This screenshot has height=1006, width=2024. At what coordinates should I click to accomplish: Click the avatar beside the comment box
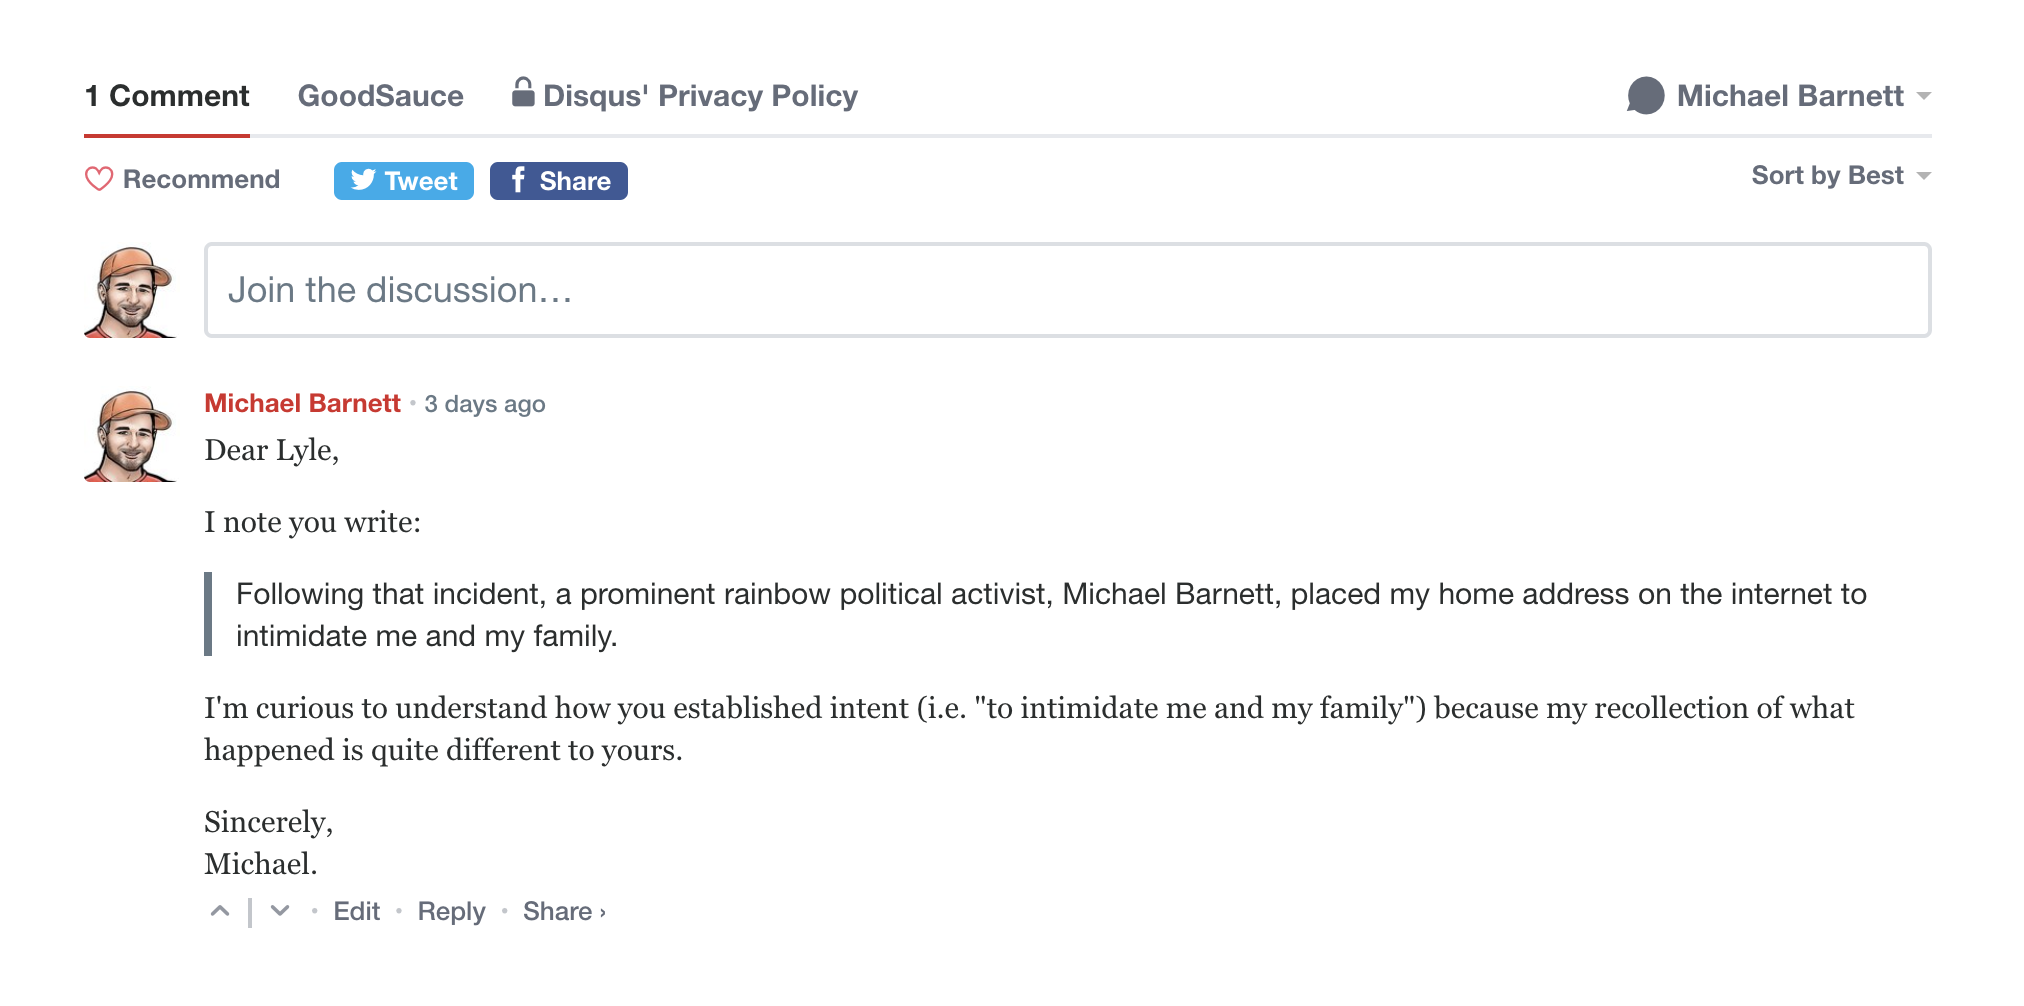tap(131, 292)
